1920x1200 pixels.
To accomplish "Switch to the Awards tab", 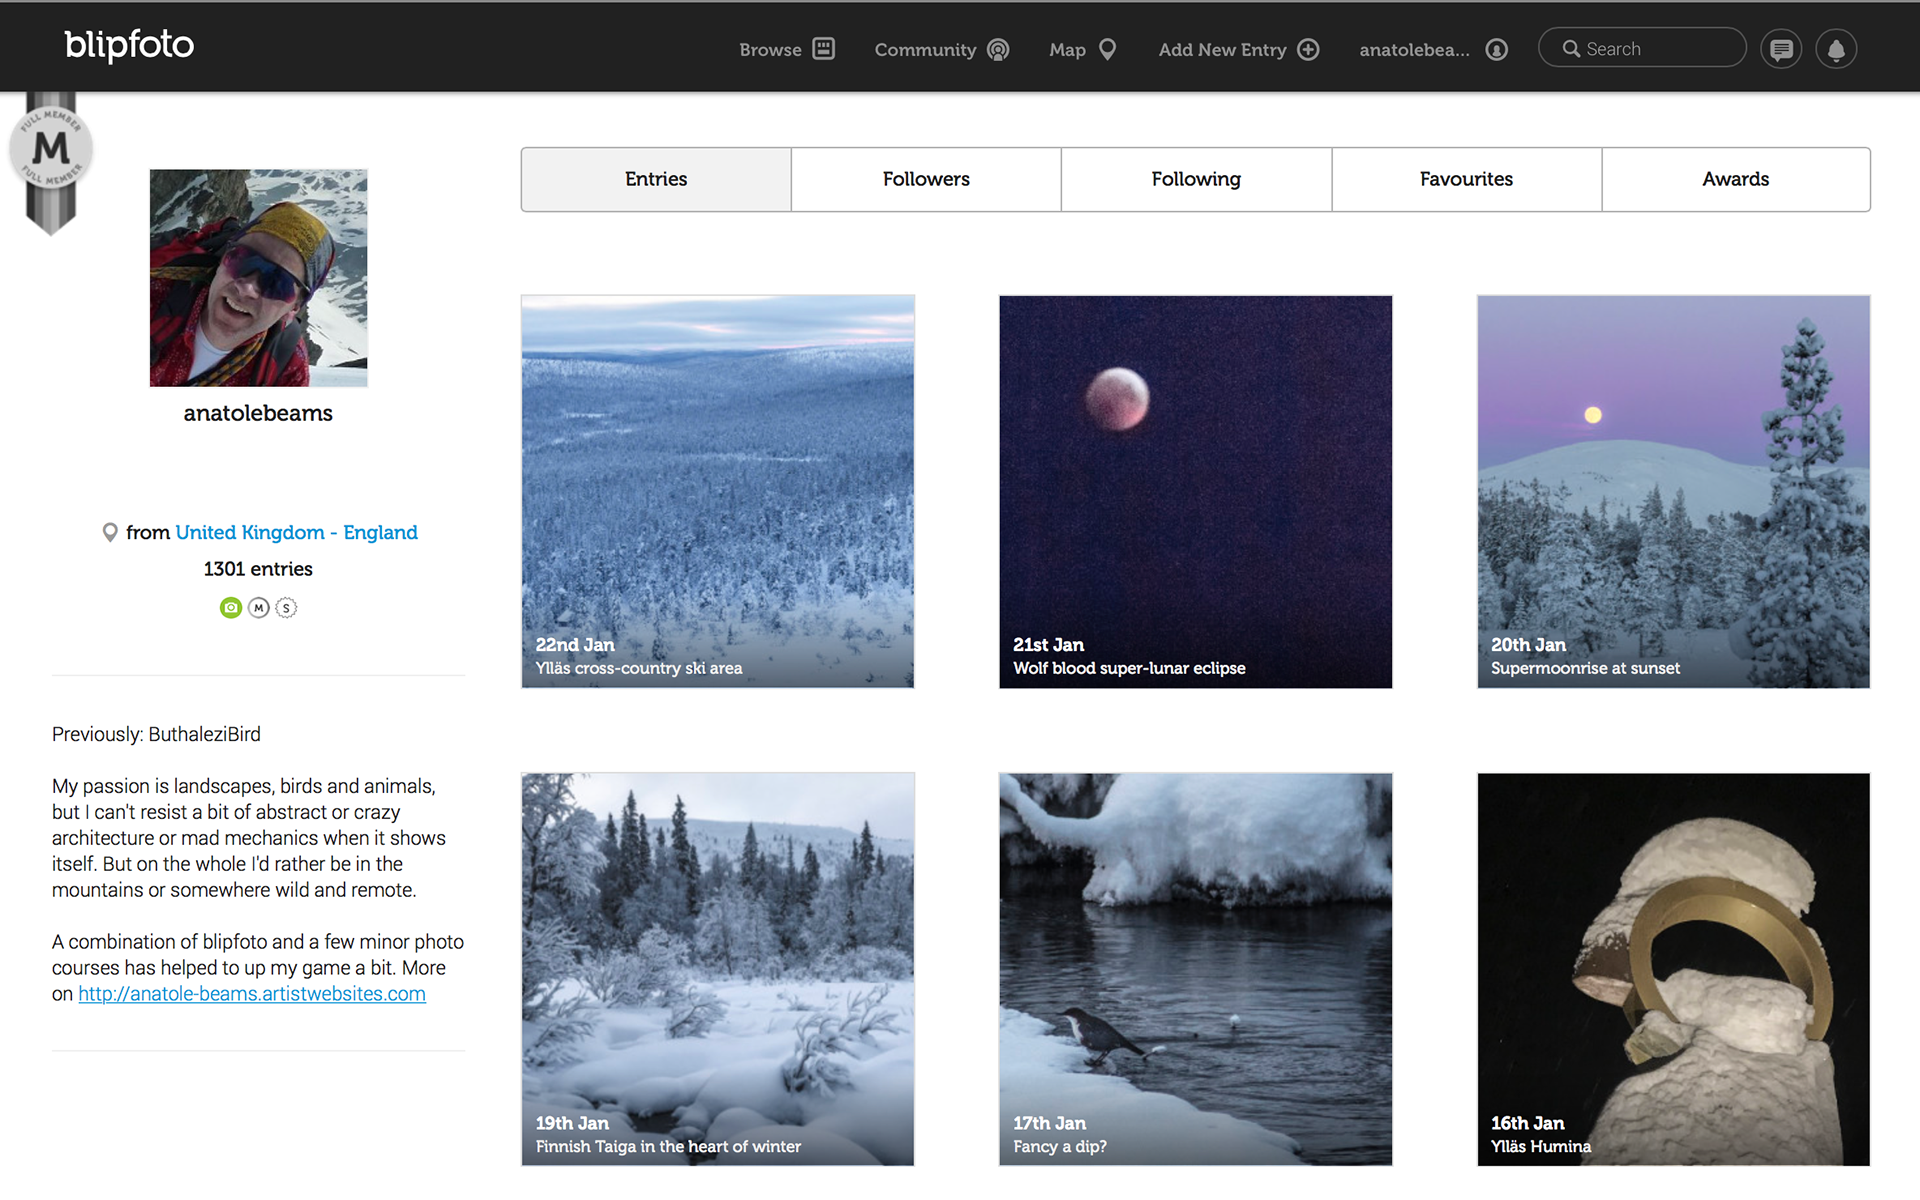I will click(x=1735, y=179).
